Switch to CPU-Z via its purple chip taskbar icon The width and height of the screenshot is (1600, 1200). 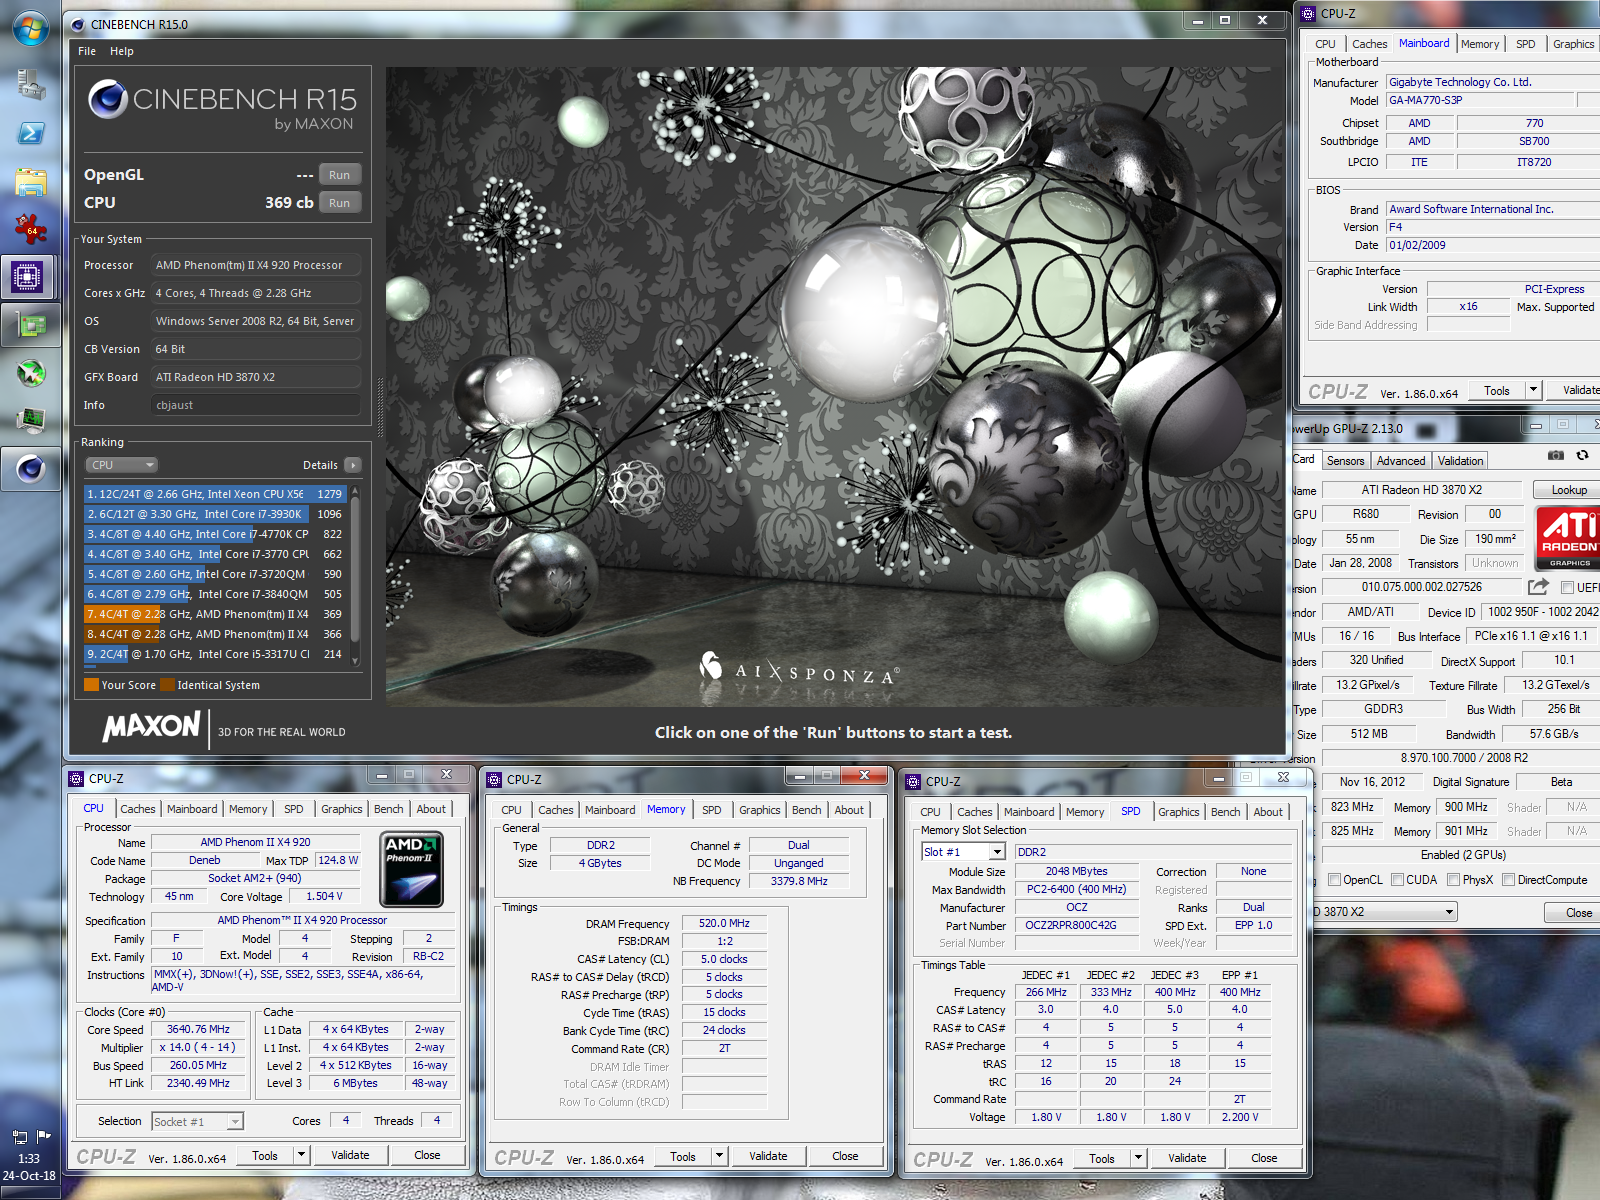[x=27, y=277]
